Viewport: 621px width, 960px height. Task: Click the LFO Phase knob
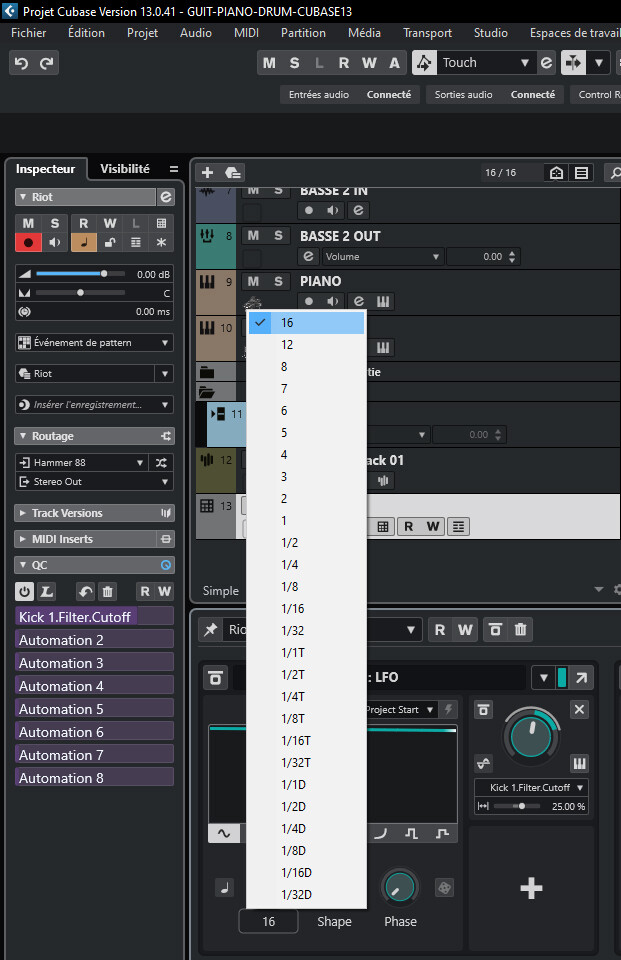[400, 887]
